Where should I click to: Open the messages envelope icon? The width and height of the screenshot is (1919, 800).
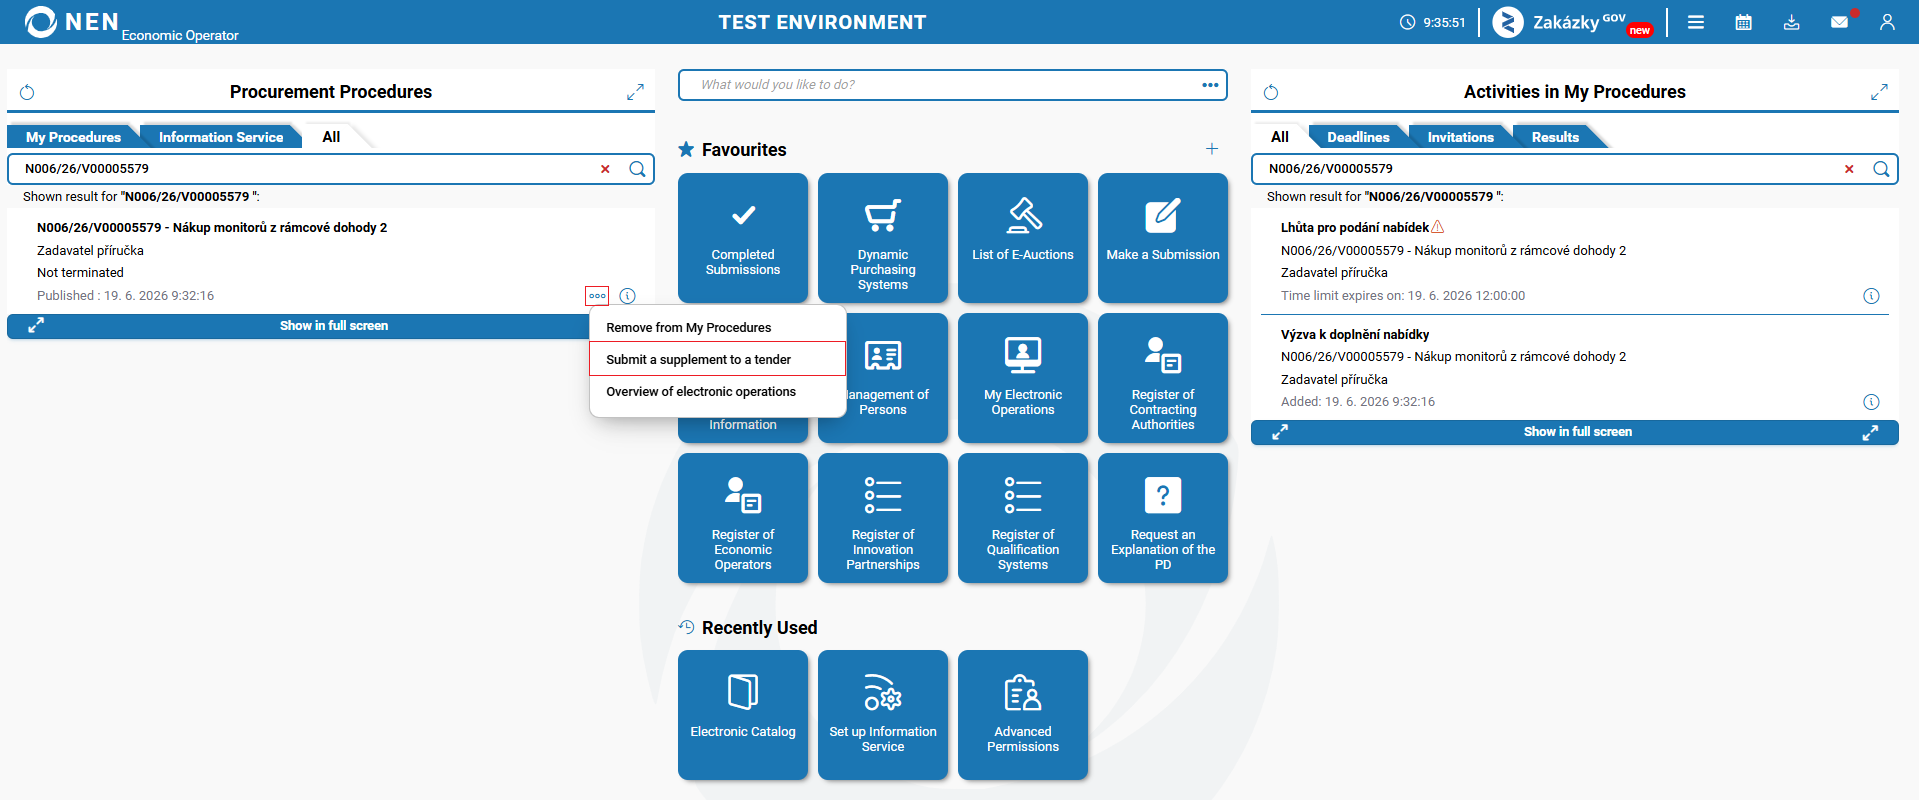pos(1840,22)
